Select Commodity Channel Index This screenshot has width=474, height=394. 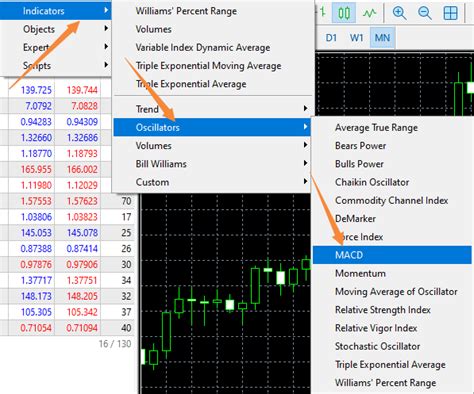point(392,200)
